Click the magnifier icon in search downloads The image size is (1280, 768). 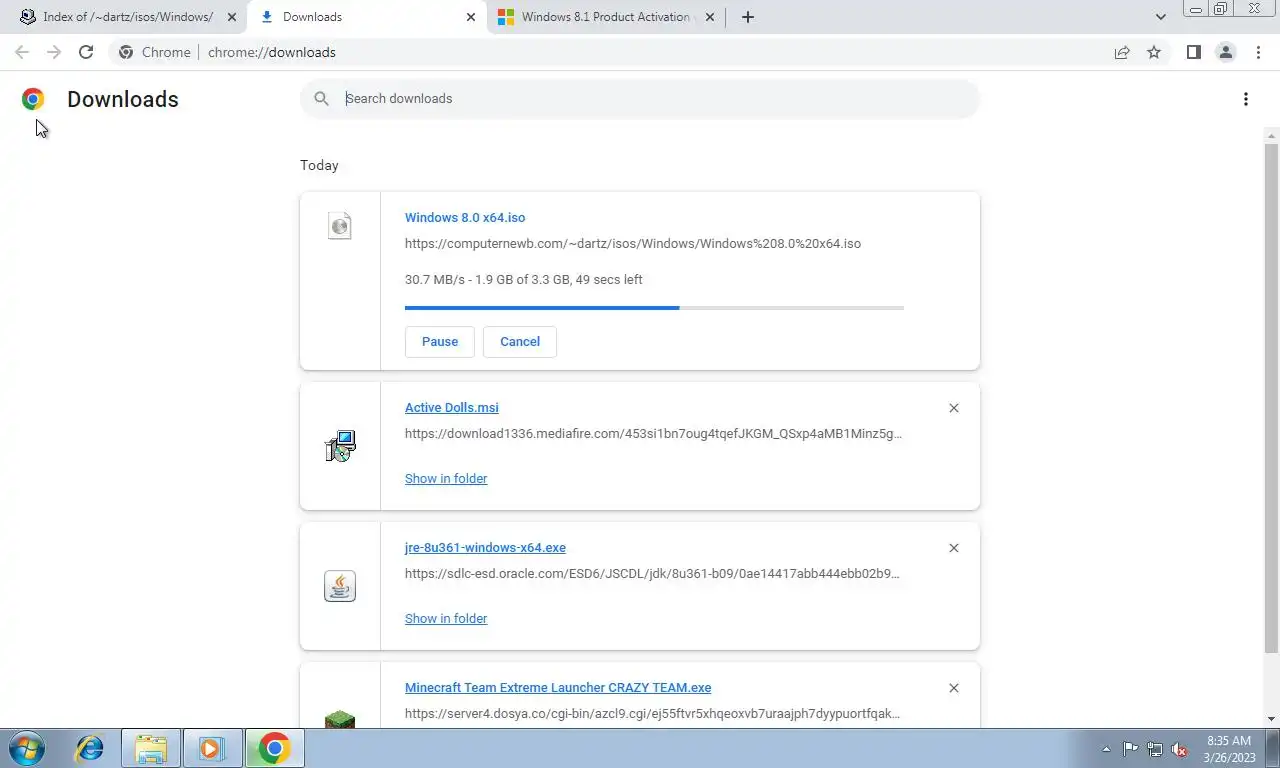[x=321, y=98]
